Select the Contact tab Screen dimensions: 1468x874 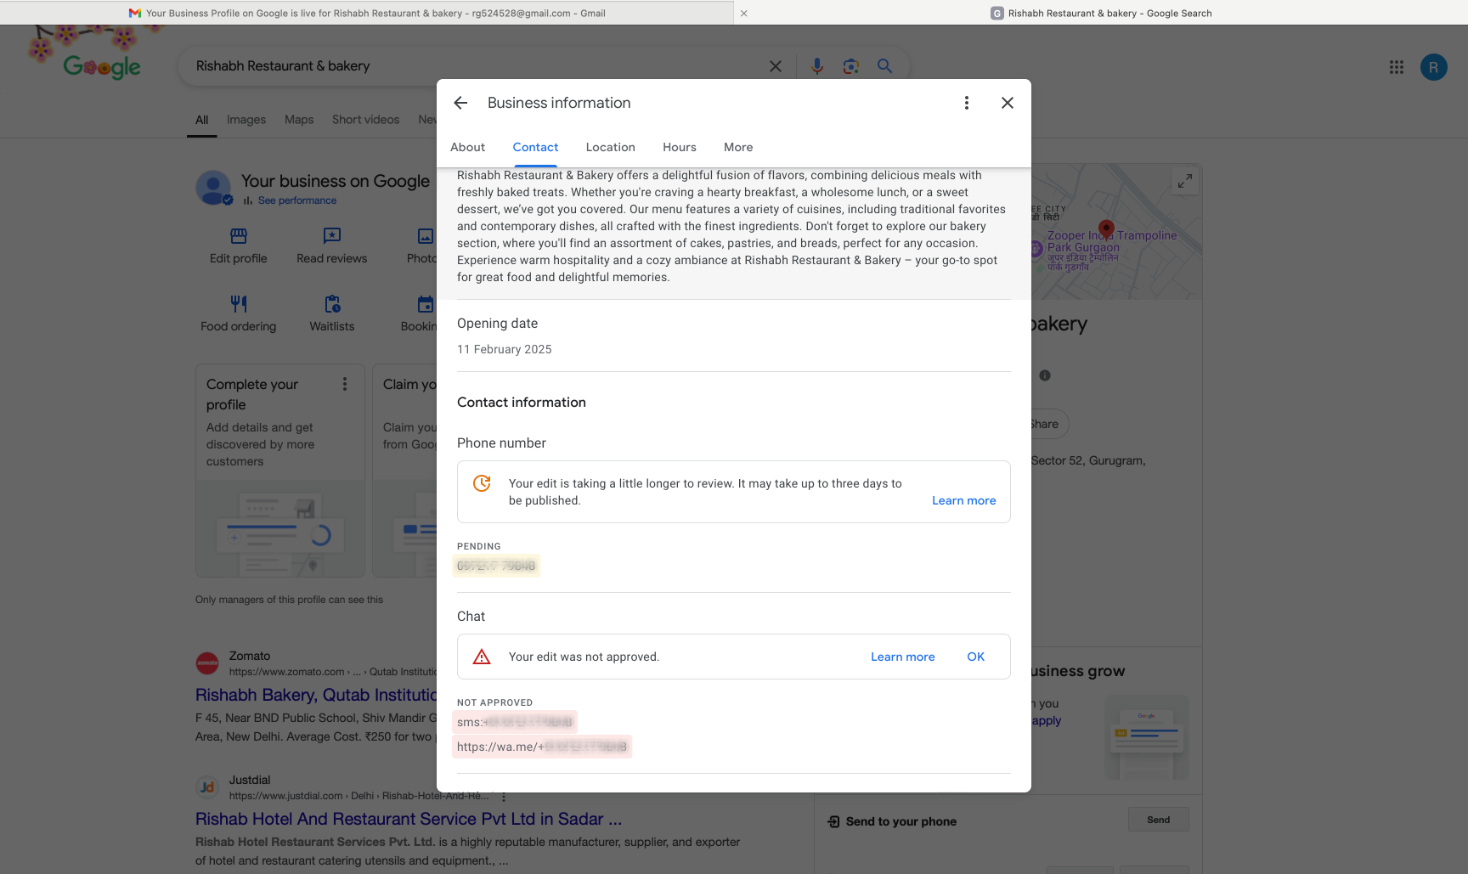535,147
